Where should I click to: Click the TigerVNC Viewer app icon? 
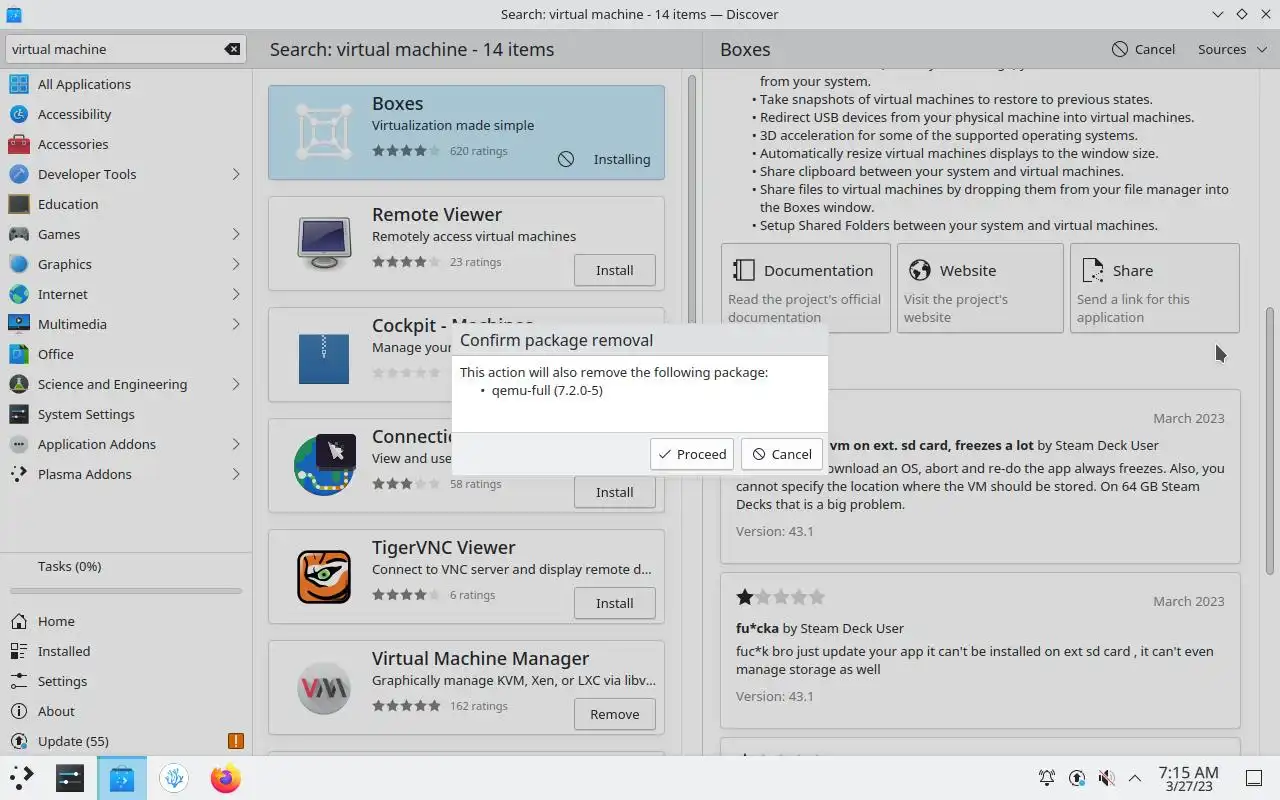coord(324,576)
